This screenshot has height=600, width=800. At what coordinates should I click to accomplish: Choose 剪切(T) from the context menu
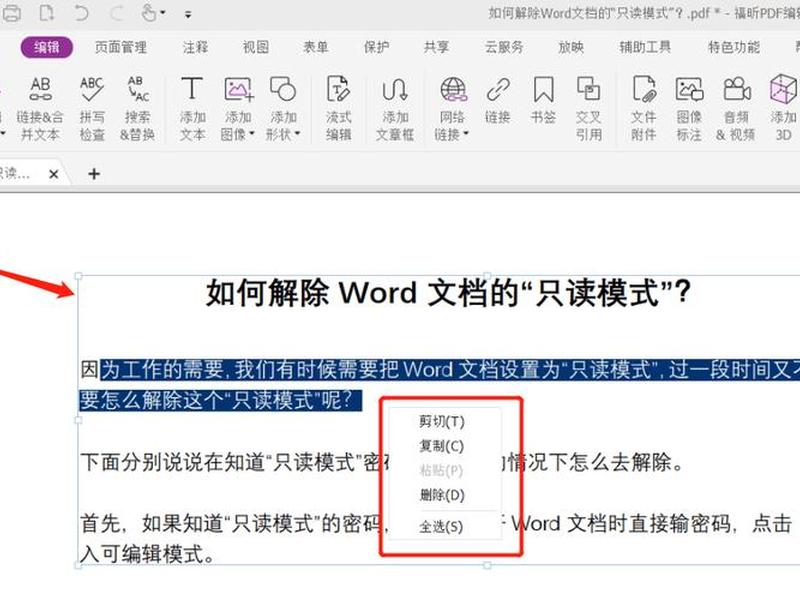point(441,421)
